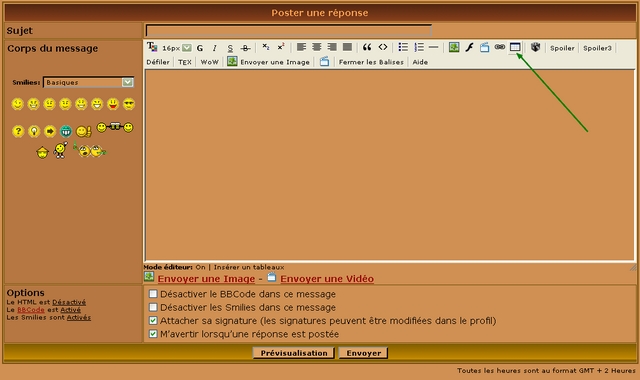Viewport: 640px width, 380px height.
Task: Click the text area resize handle
Action: (x=633, y=267)
